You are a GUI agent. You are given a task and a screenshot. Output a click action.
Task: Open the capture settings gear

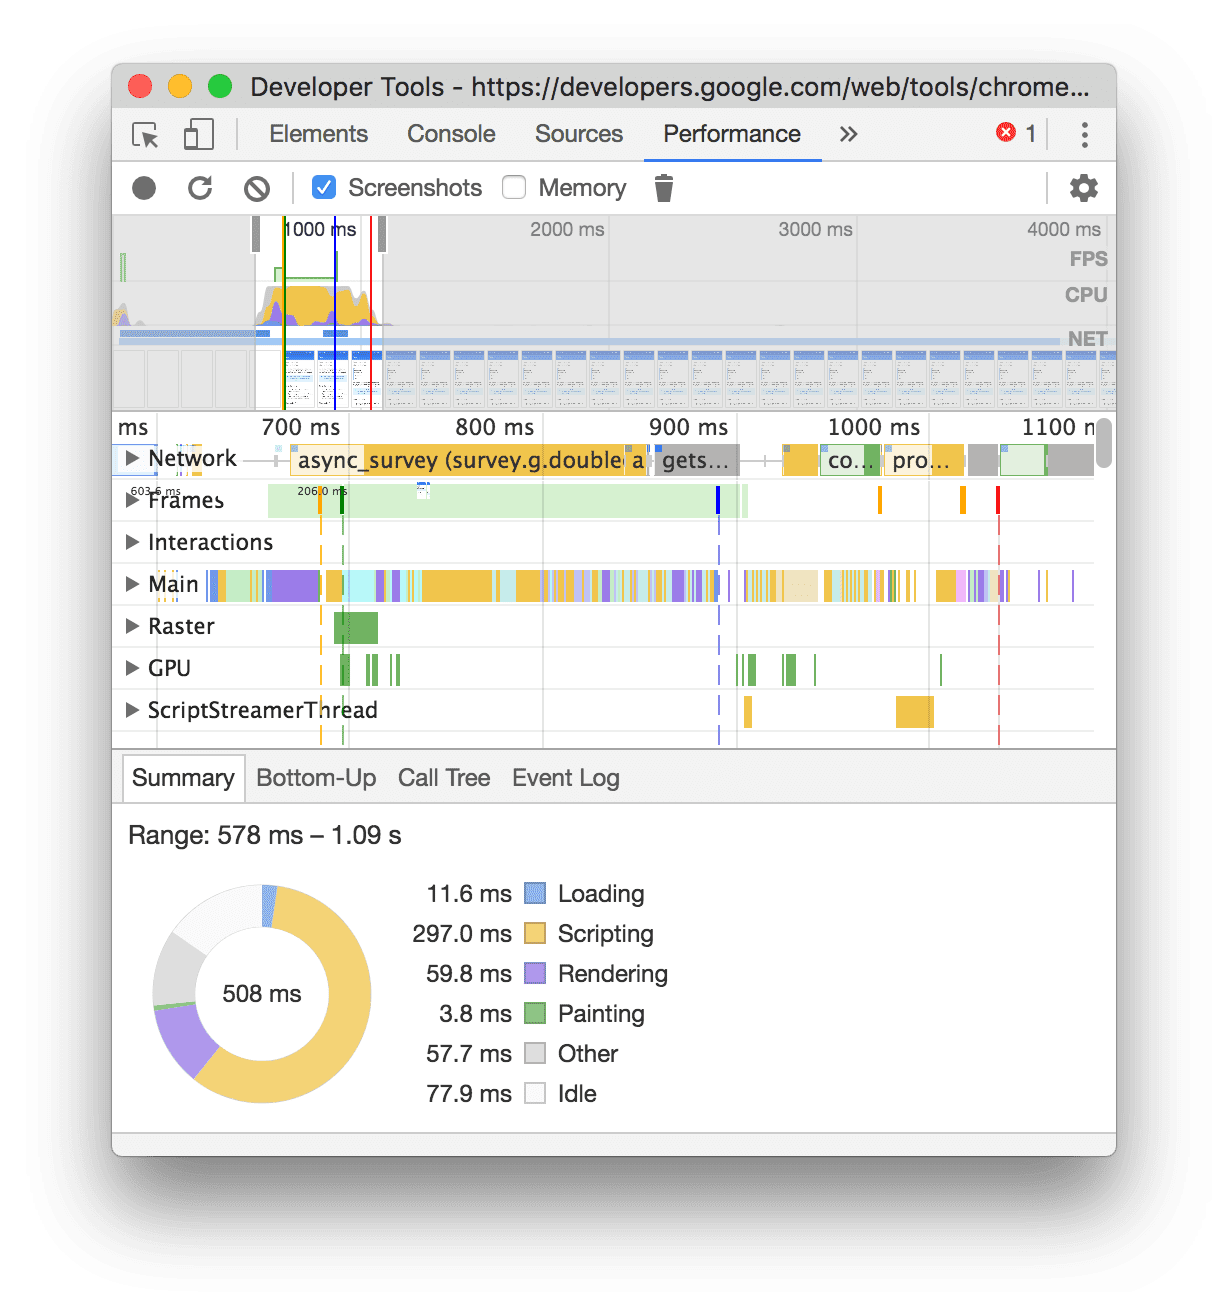coord(1083,187)
